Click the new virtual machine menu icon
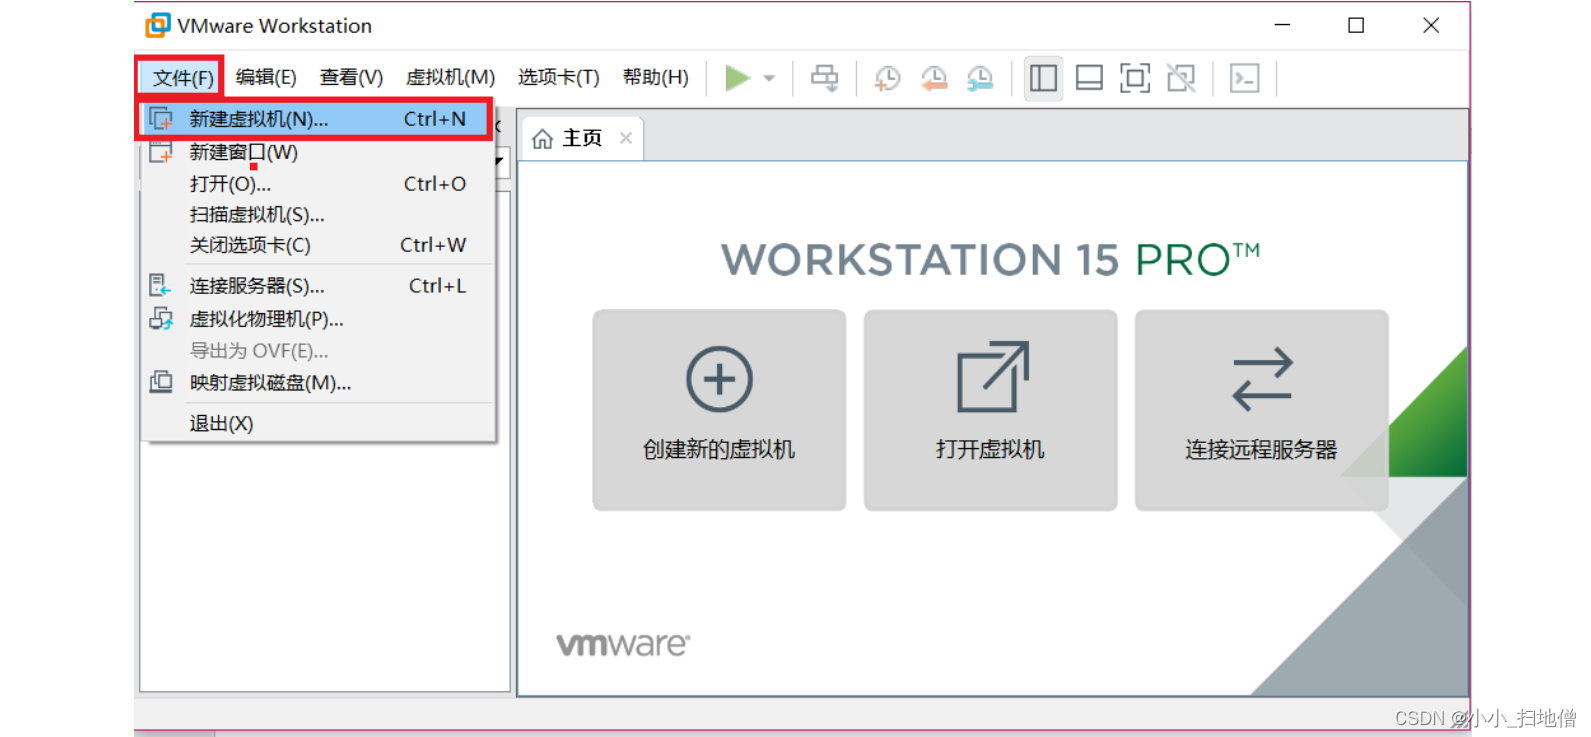 [x=160, y=119]
